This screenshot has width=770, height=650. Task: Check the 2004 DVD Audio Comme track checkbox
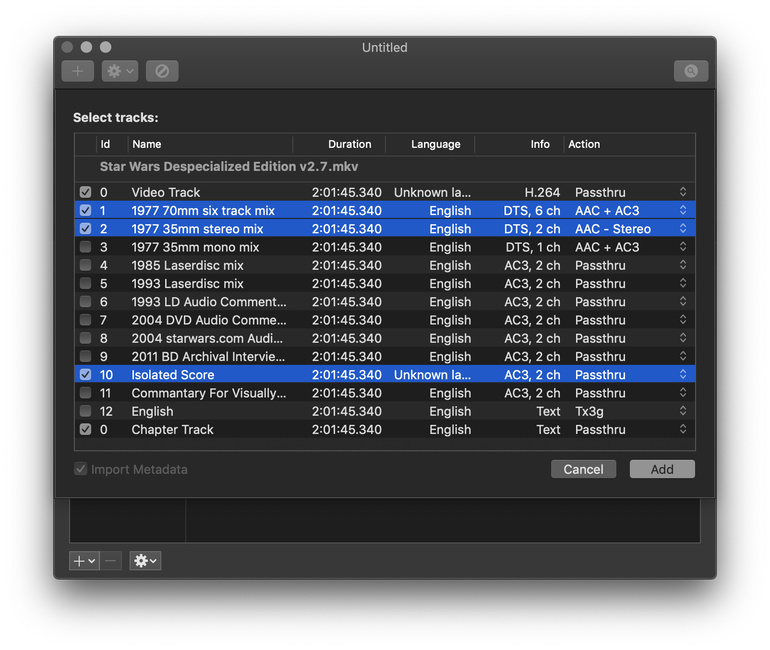click(85, 320)
